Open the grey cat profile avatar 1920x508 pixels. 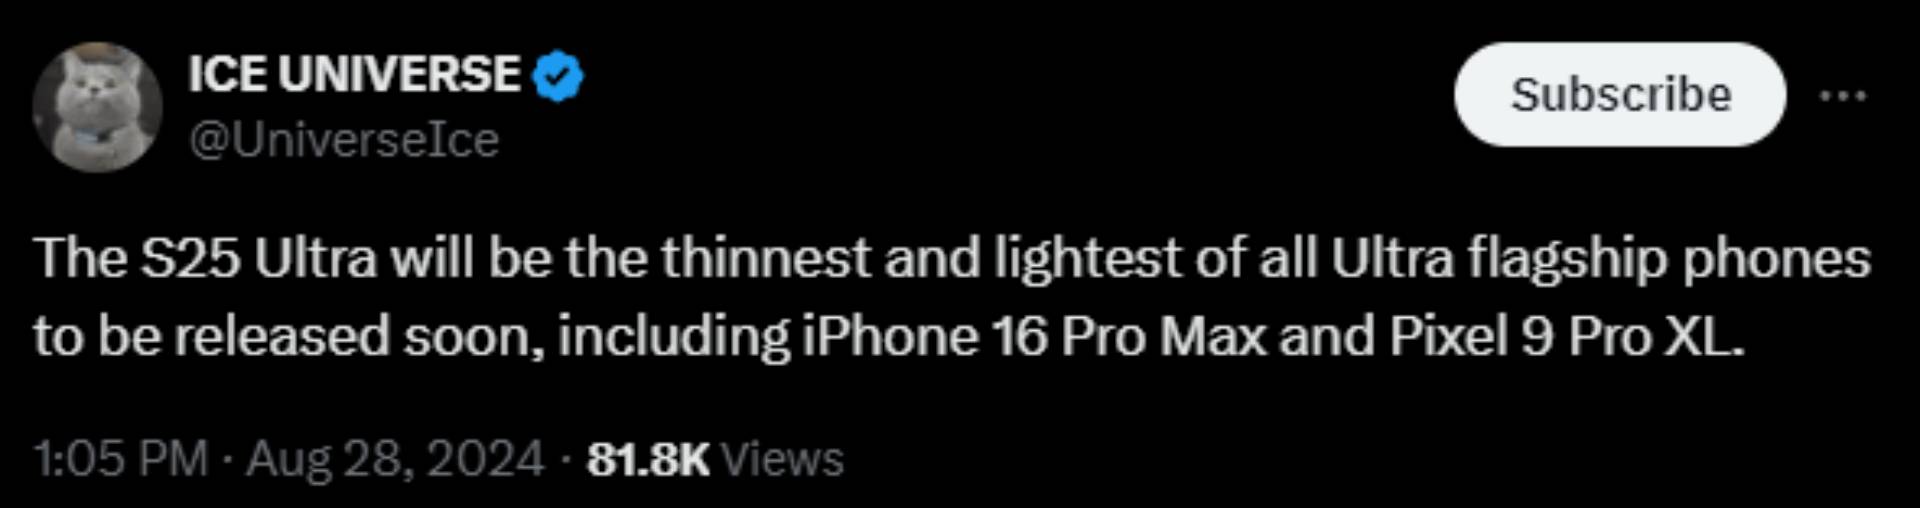tap(97, 107)
